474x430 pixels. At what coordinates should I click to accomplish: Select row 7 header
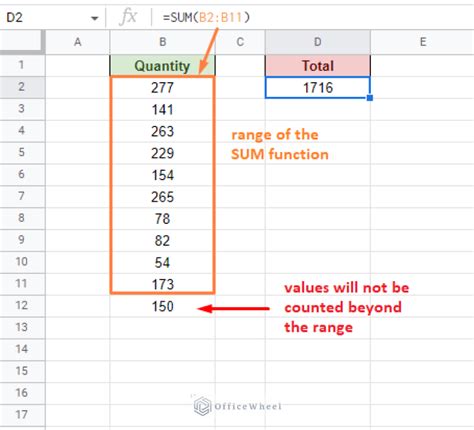click(x=22, y=196)
